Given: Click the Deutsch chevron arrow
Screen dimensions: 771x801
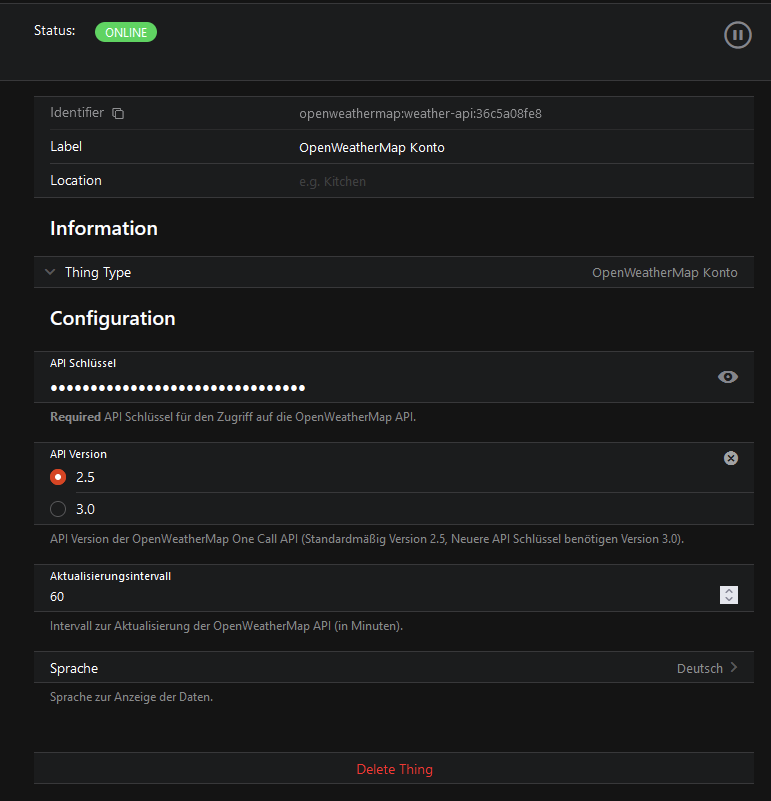Looking at the screenshot, I should coord(734,667).
